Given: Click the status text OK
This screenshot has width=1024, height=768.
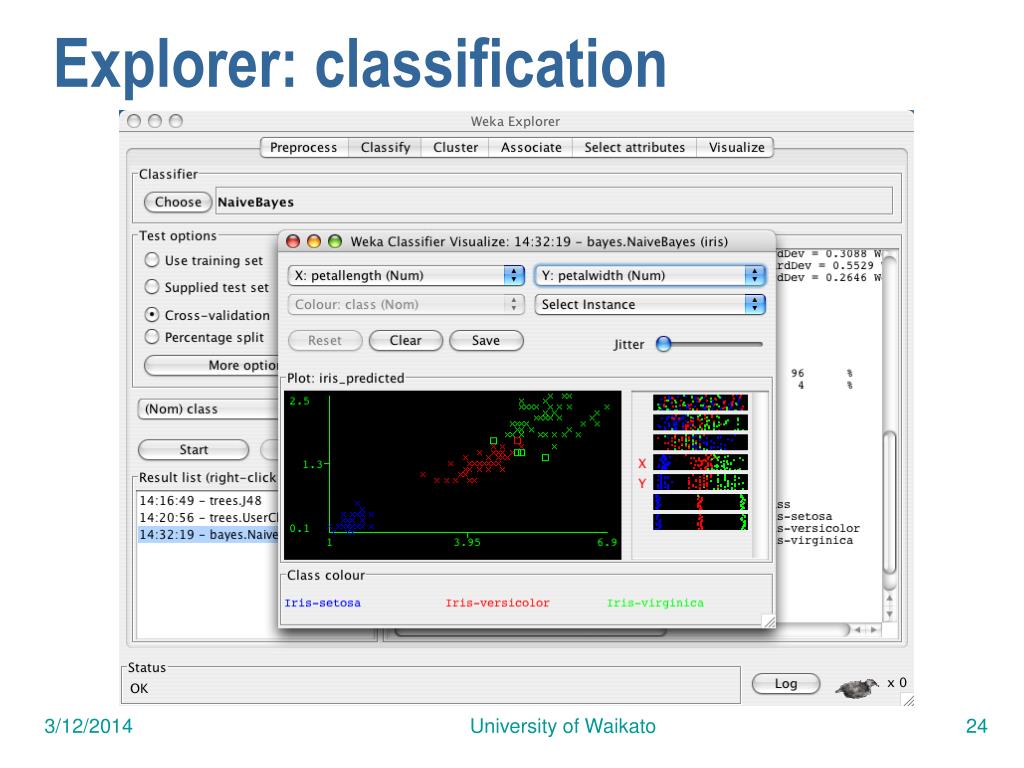Looking at the screenshot, I should point(139,688).
